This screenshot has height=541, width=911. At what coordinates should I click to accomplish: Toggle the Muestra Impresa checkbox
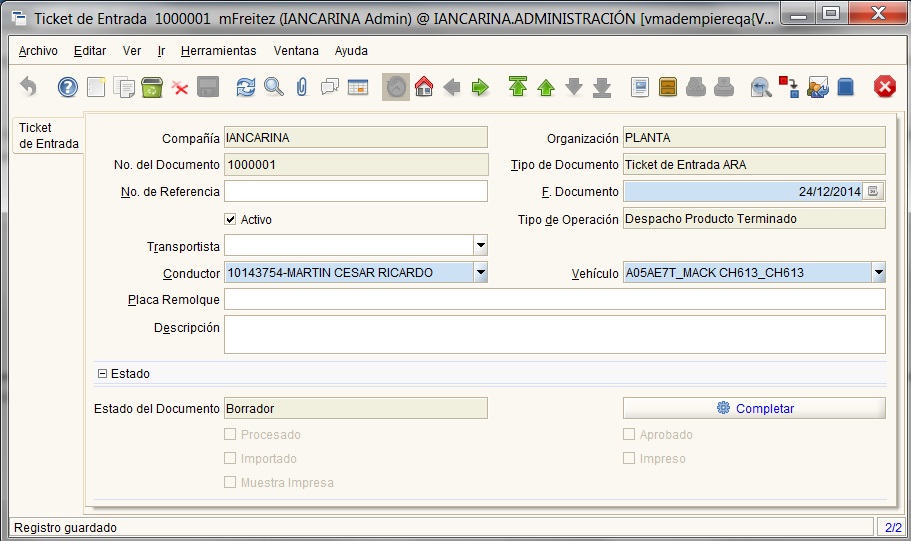click(230, 482)
